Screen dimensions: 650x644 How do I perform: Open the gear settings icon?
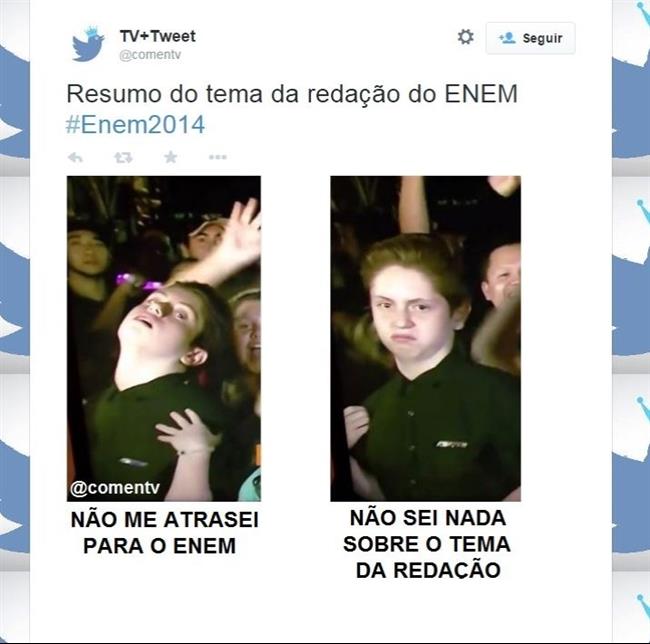click(466, 37)
